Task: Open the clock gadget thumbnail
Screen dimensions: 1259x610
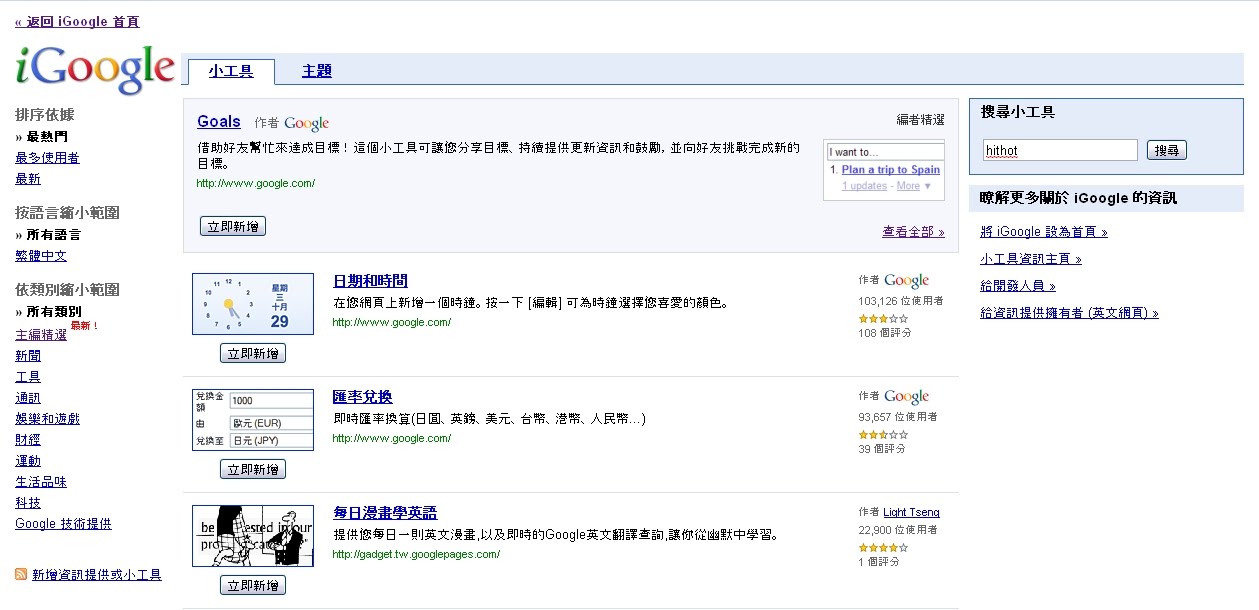Action: 253,303
